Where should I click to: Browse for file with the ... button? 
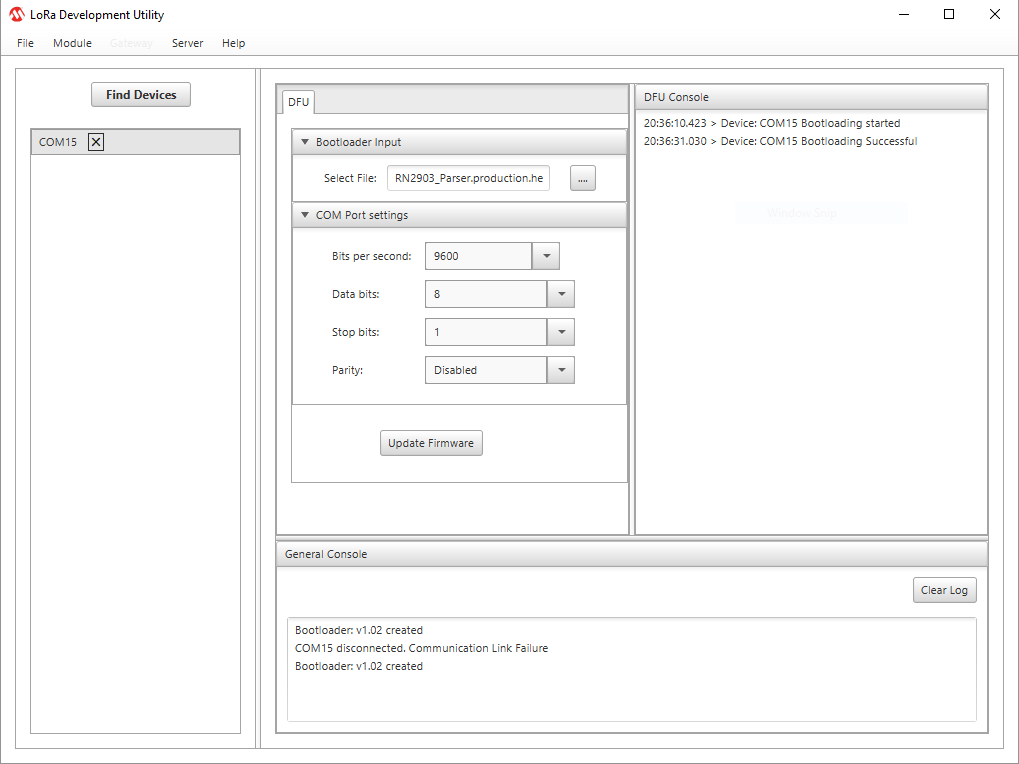(x=582, y=178)
